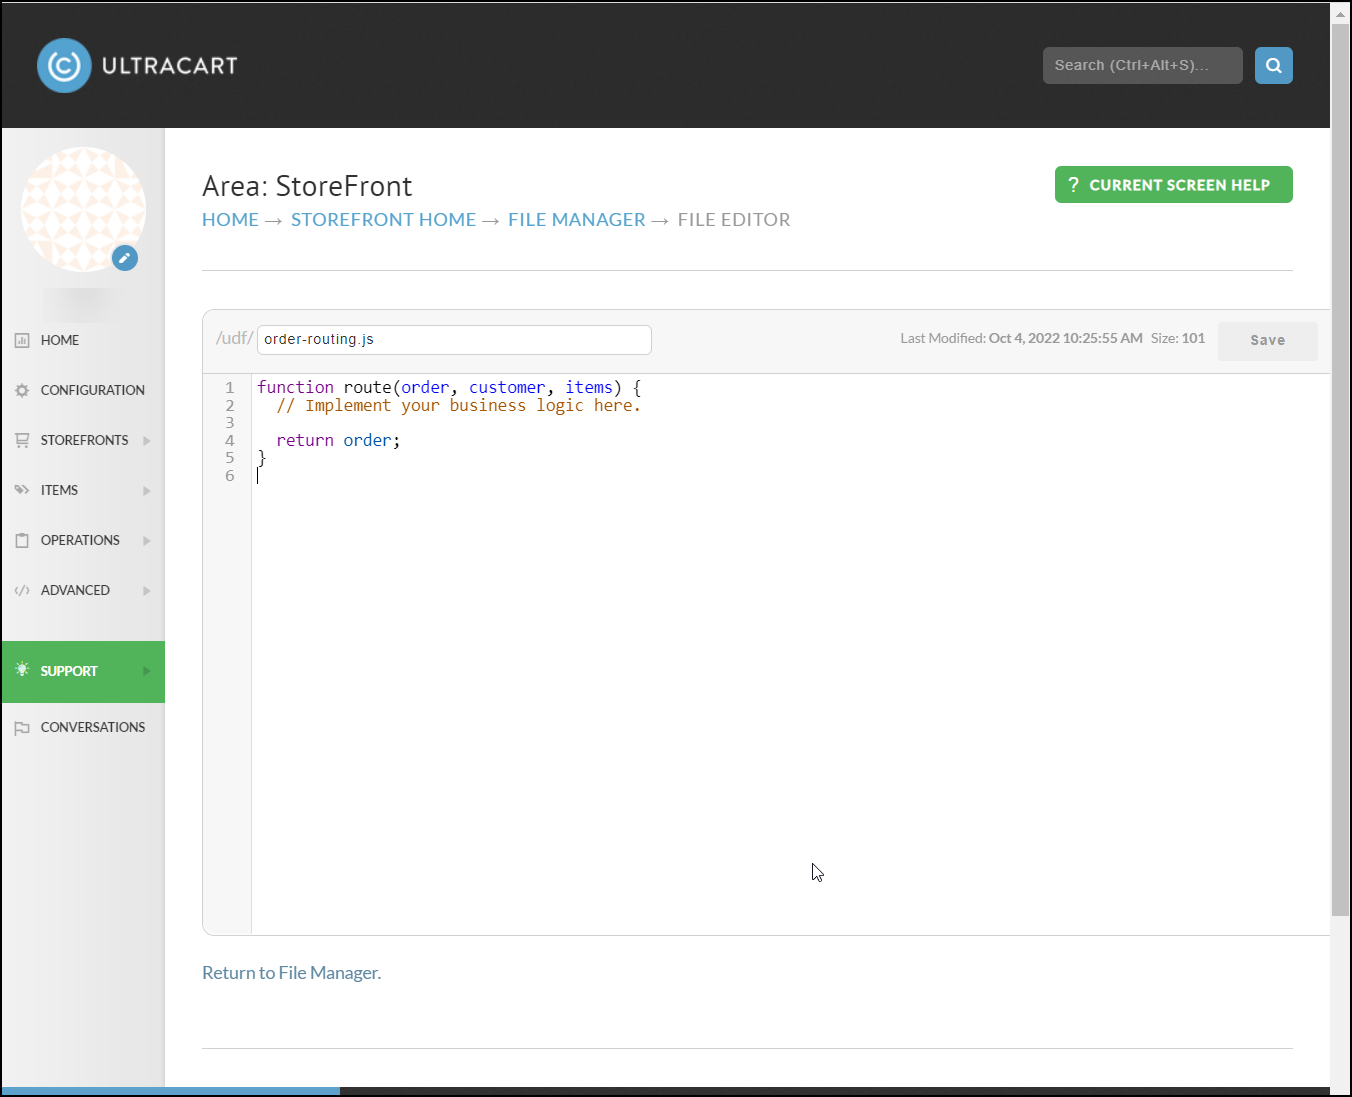The width and height of the screenshot is (1352, 1097).
Task: Expand the Advanced submenu arrow
Action: pos(147,591)
